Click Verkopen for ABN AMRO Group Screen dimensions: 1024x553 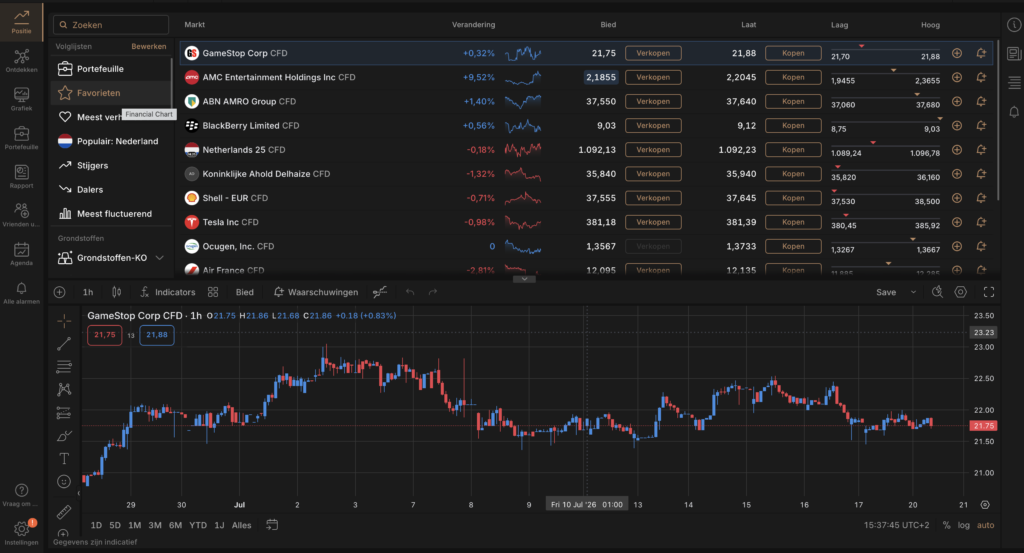click(x=653, y=101)
